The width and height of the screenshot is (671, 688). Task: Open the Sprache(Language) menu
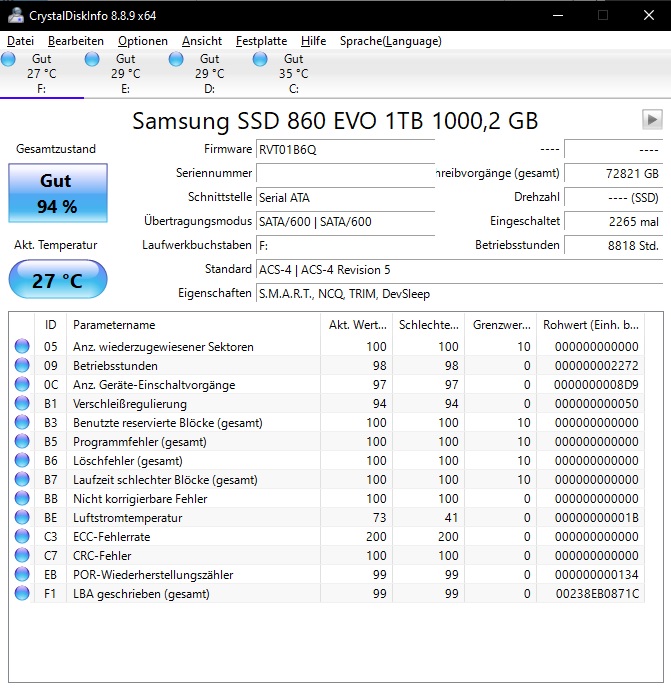391,41
